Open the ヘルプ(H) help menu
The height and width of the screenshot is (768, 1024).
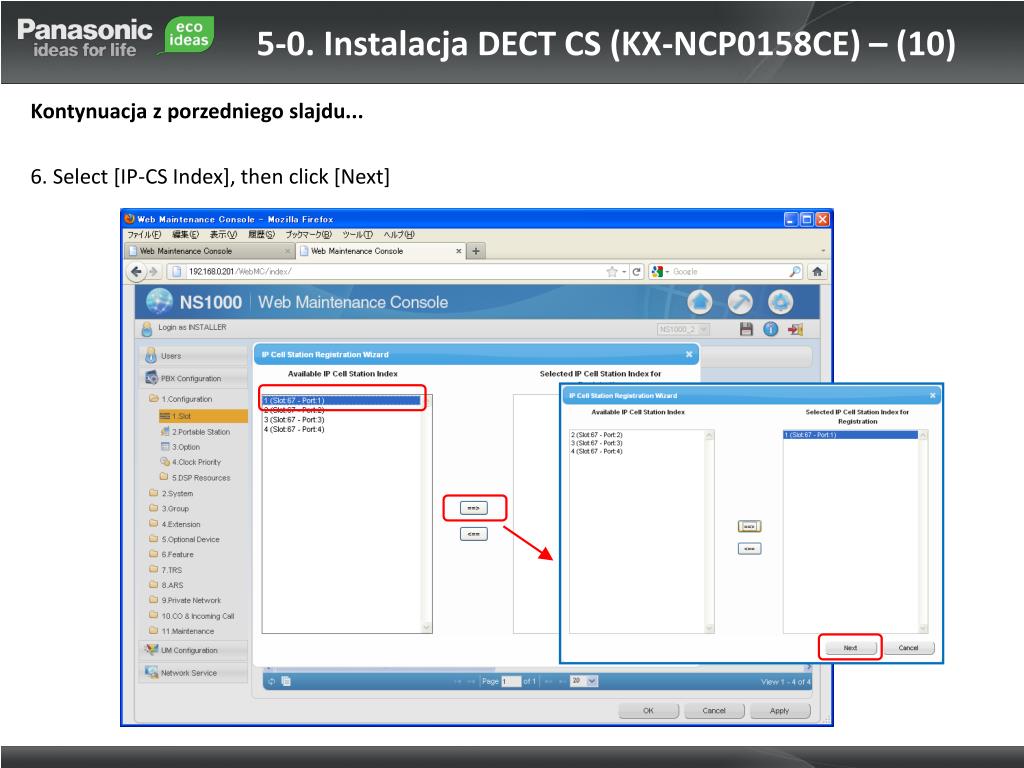(x=398, y=234)
